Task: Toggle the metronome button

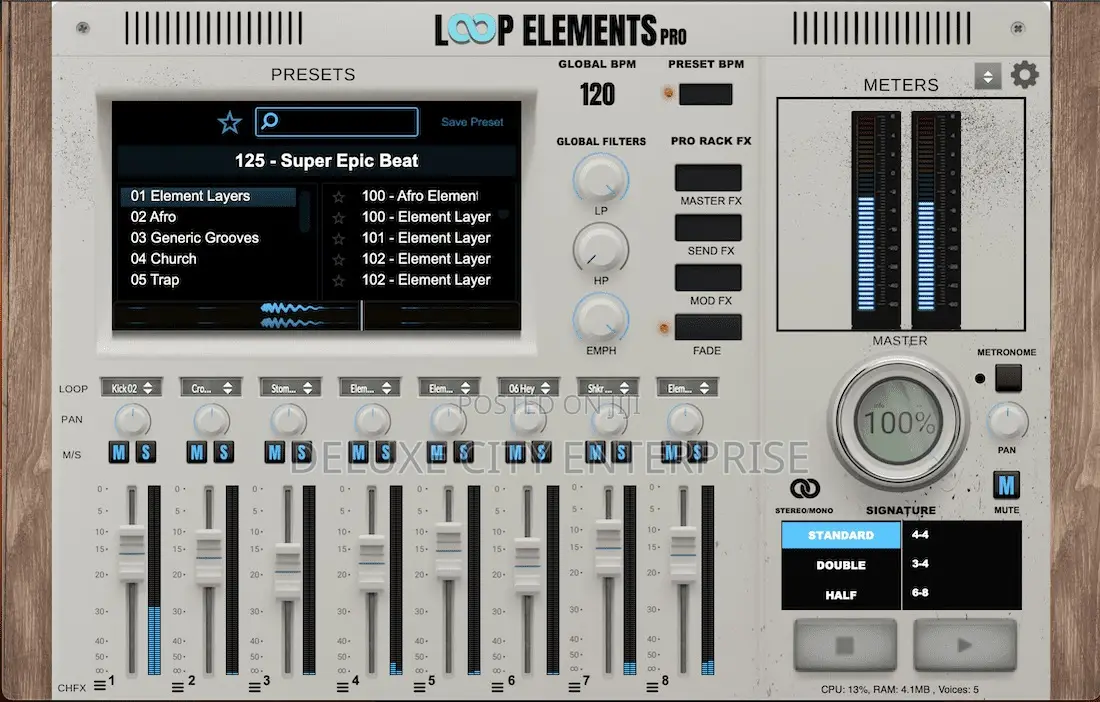Action: (1008, 379)
